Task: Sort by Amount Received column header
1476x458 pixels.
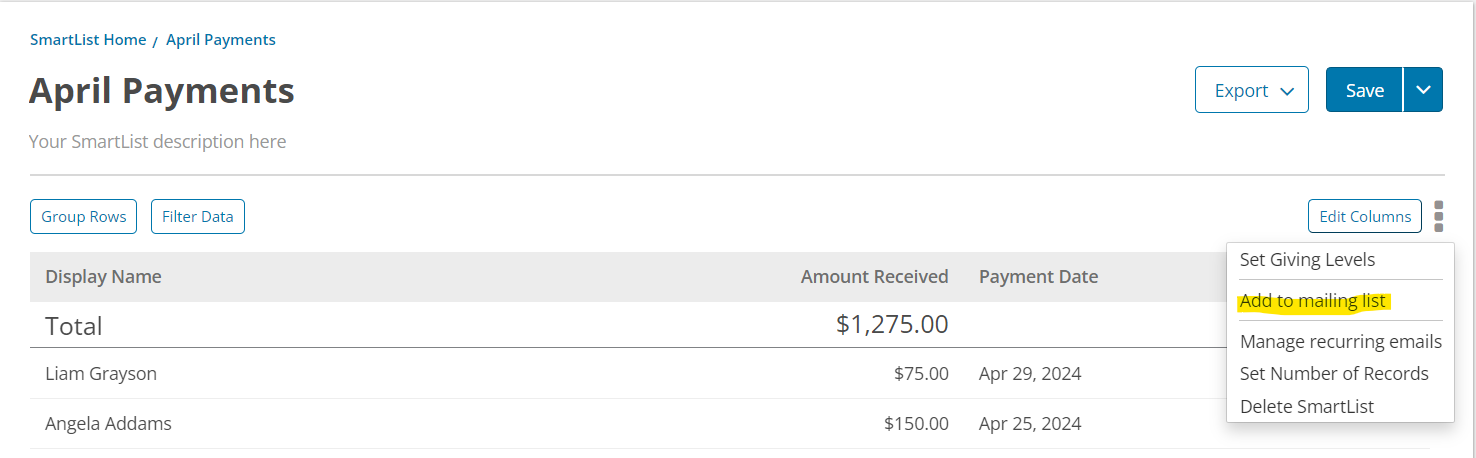Action: (874, 277)
